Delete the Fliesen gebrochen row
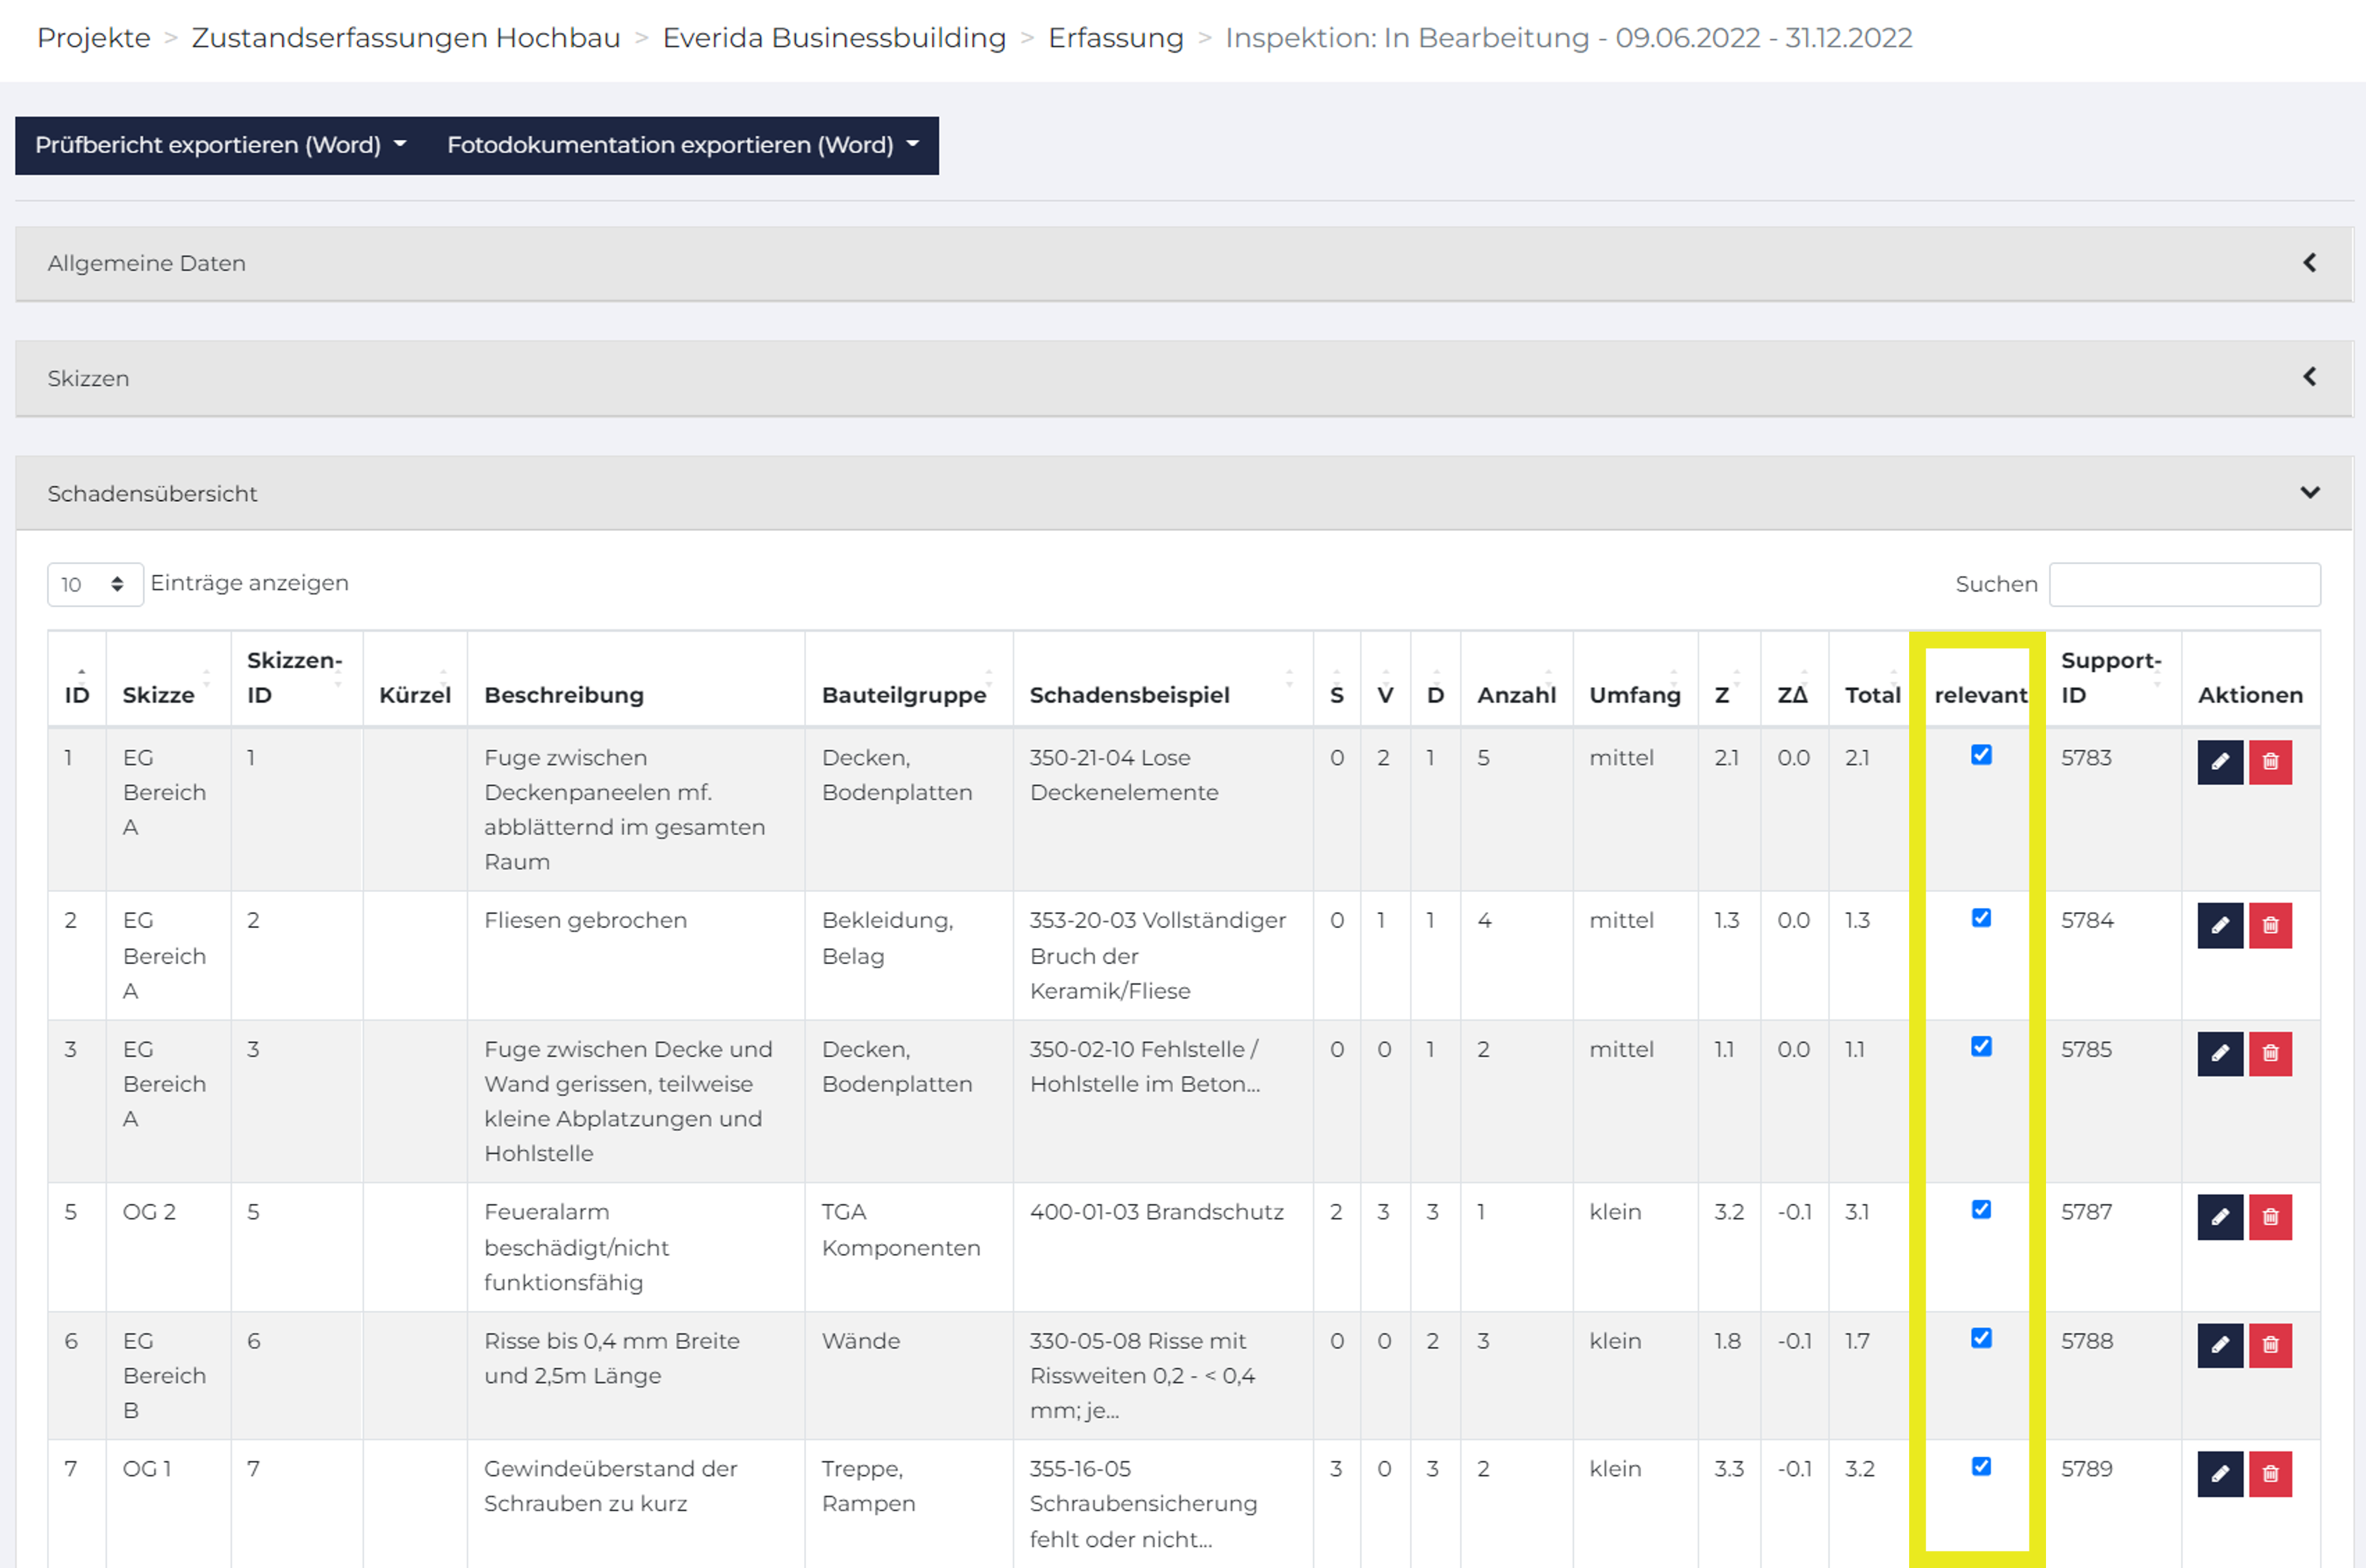Image resolution: width=2366 pixels, height=1568 pixels. (2270, 925)
